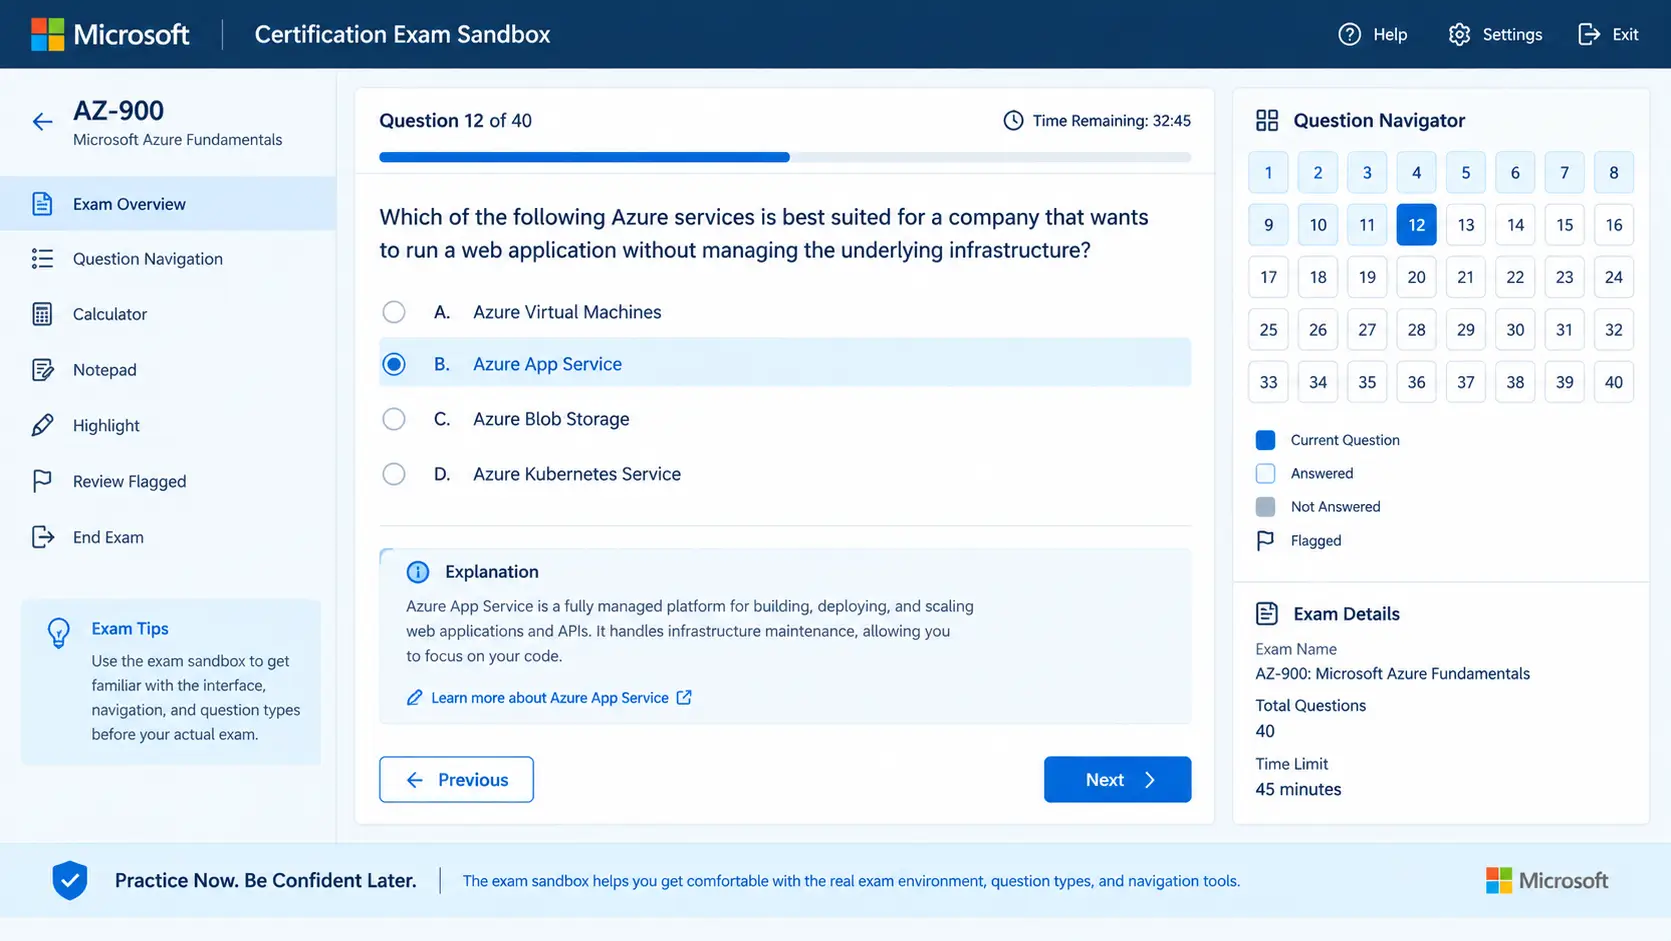Go back using AZ-900 arrow
Image resolution: width=1671 pixels, height=941 pixels.
click(42, 122)
